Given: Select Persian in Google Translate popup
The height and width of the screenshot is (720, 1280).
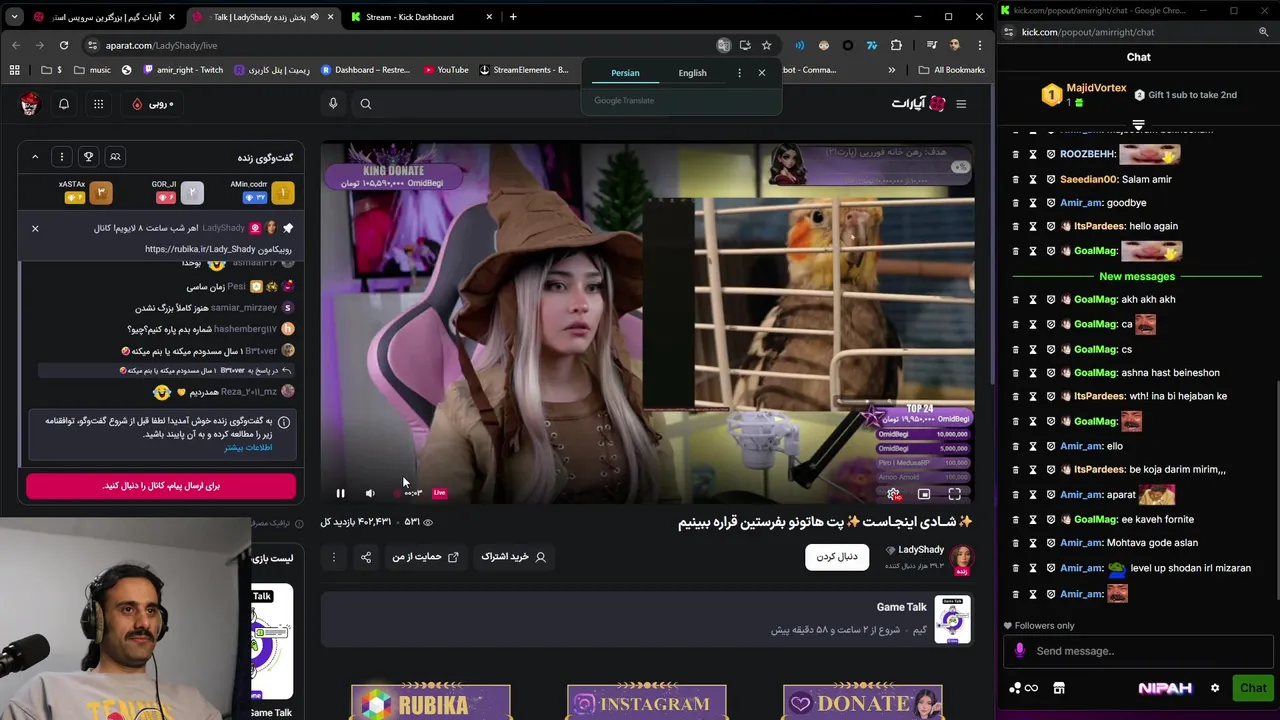Looking at the screenshot, I should 625,73.
